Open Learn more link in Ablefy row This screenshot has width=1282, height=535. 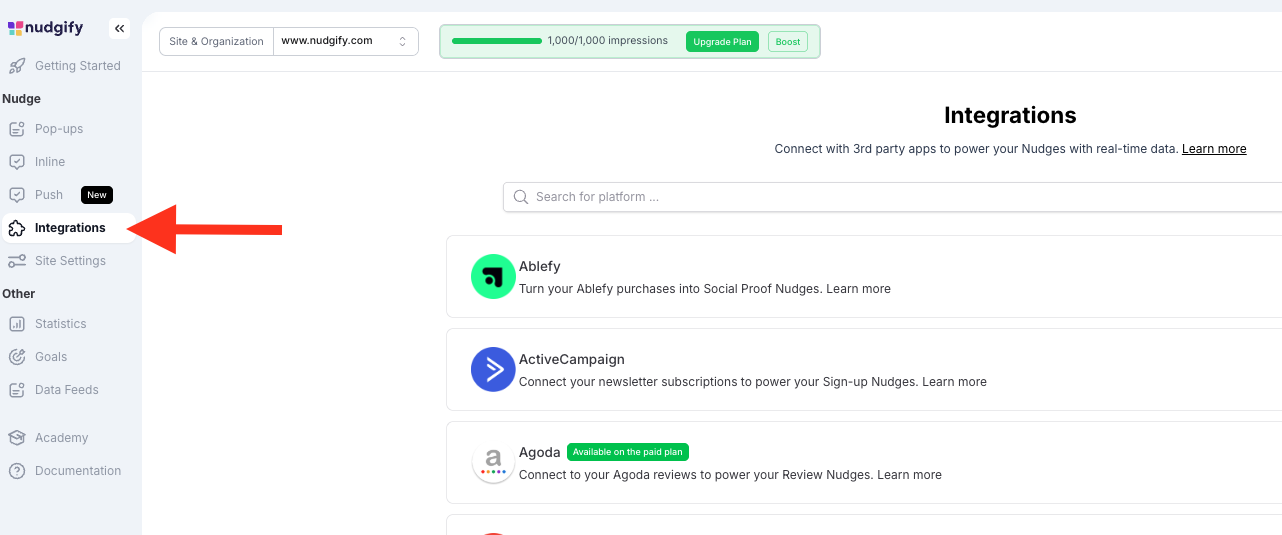point(858,289)
